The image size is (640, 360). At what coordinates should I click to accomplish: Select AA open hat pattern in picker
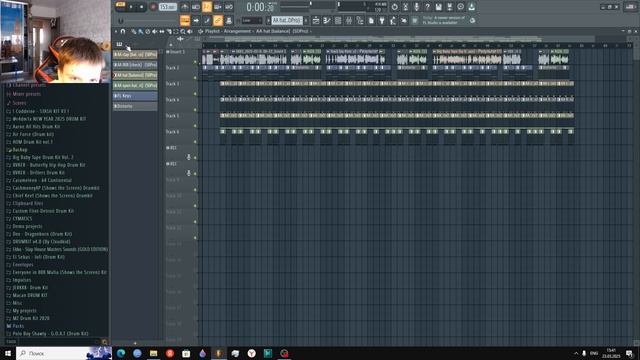135,85
